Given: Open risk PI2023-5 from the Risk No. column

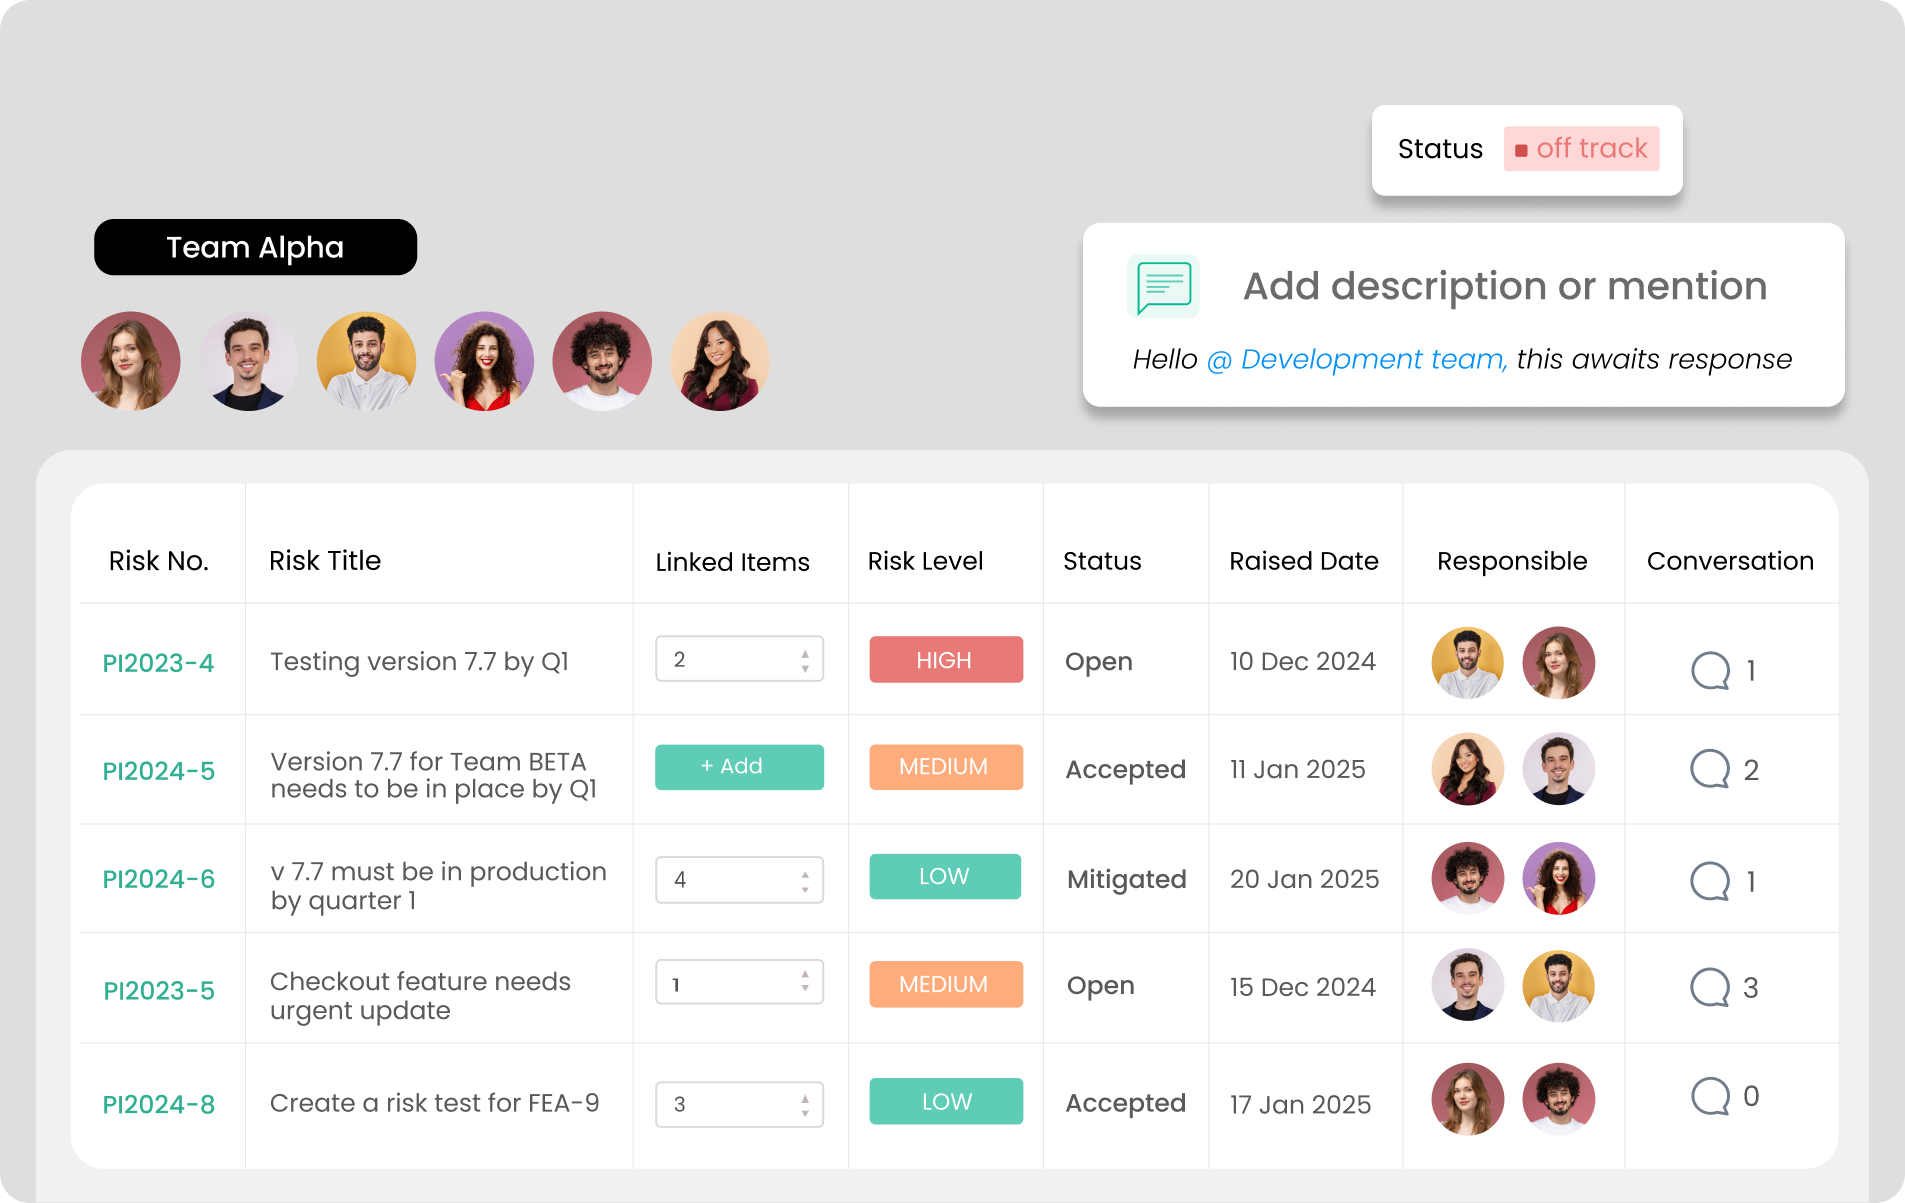Looking at the screenshot, I should click(x=158, y=990).
